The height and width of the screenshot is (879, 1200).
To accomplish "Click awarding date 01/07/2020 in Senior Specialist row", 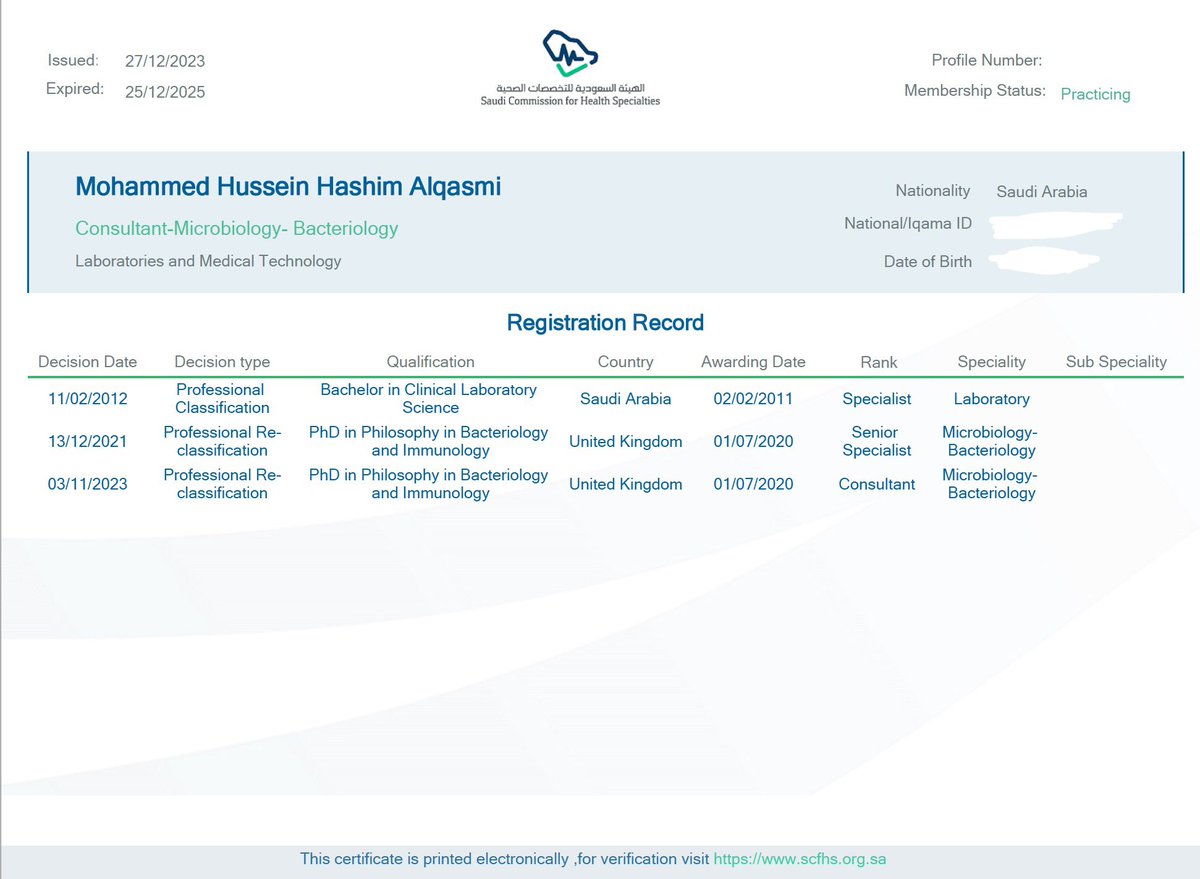I will pos(753,441).
